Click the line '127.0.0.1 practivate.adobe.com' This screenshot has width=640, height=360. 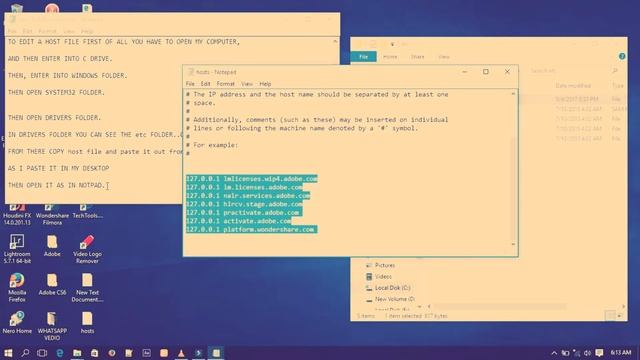click(243, 213)
